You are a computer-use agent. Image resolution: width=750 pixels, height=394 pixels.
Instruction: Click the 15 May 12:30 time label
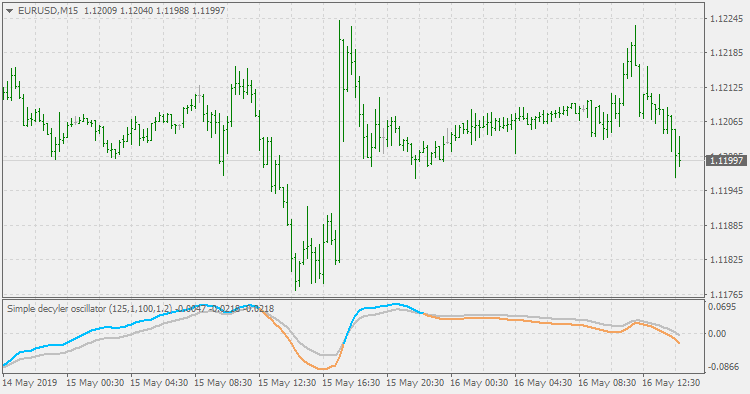click(287, 383)
